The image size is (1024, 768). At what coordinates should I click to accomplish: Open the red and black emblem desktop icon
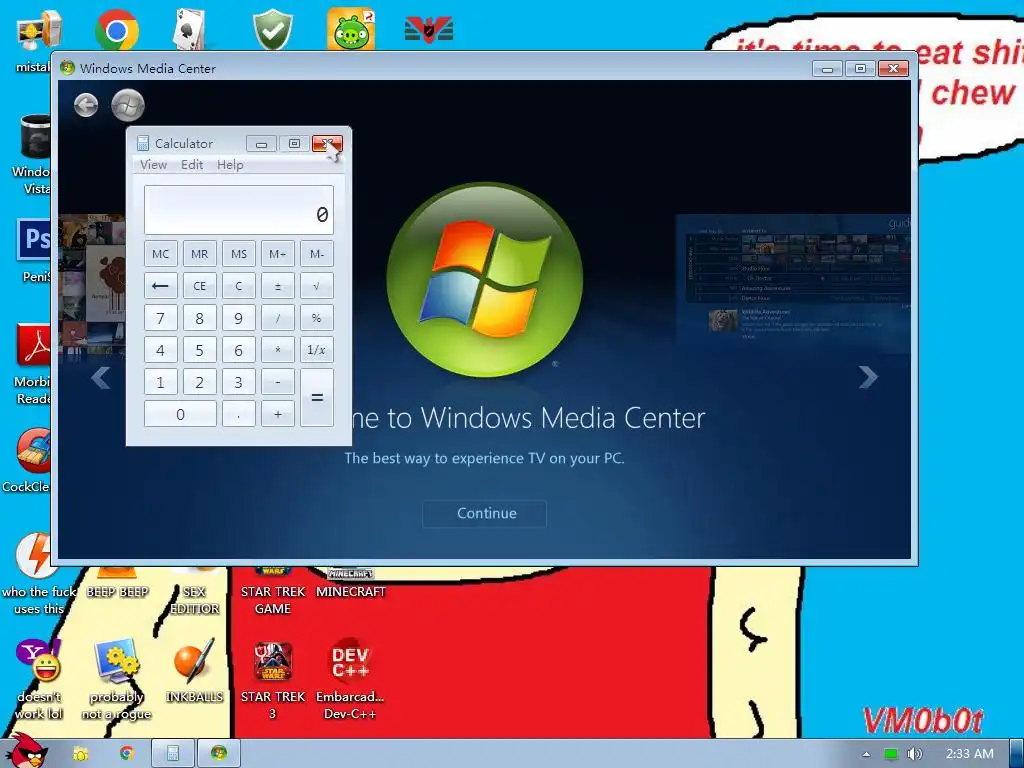429,30
